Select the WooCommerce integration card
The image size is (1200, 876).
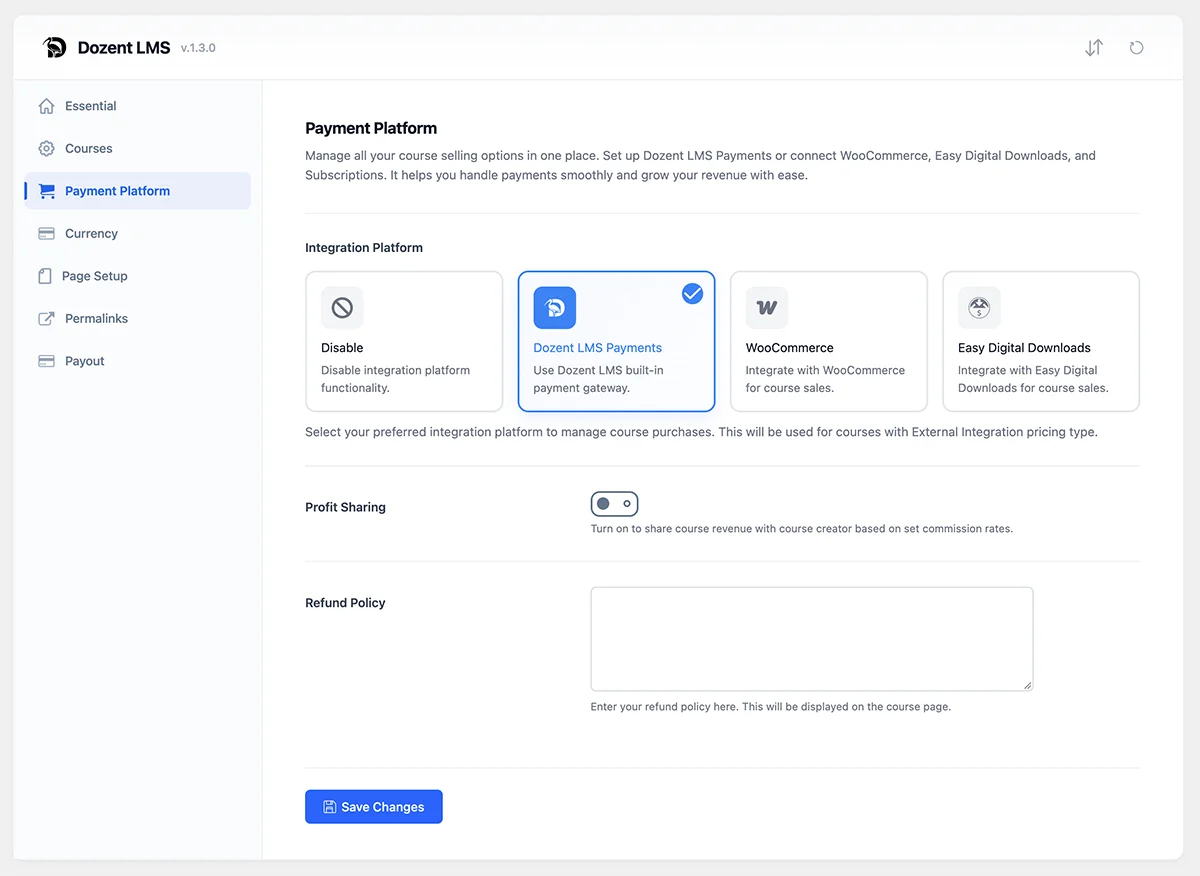click(829, 341)
